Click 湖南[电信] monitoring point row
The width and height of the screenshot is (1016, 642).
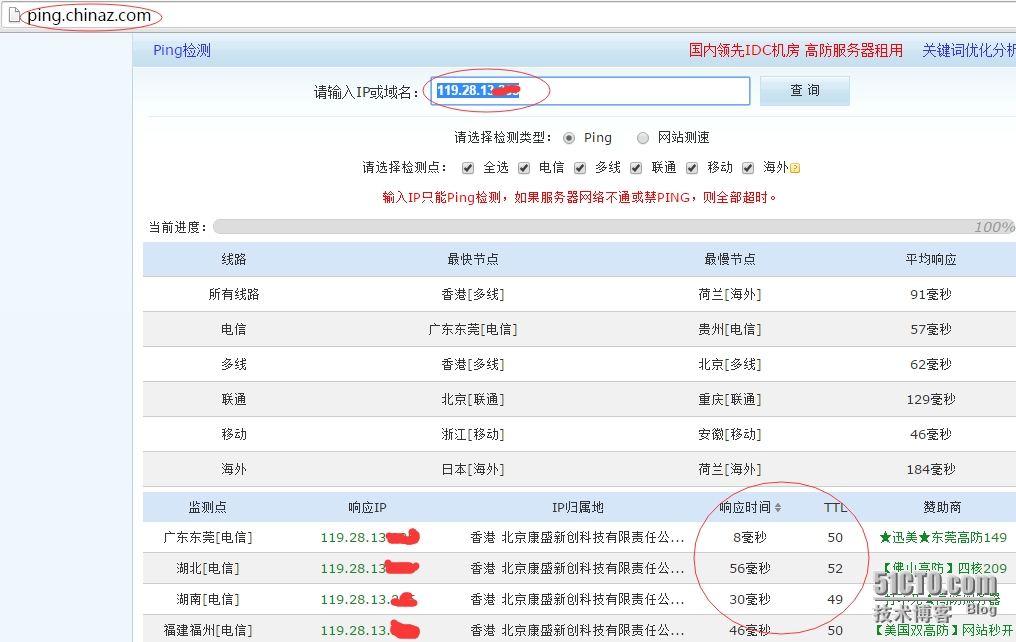tap(208, 599)
